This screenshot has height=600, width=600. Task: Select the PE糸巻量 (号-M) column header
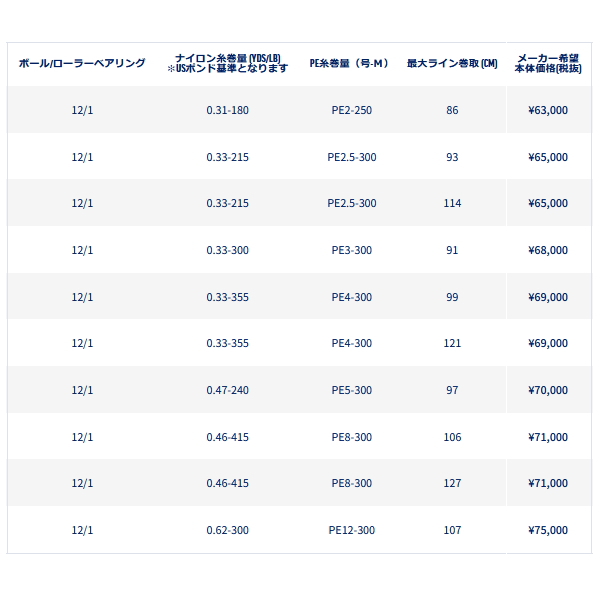tap(352, 63)
